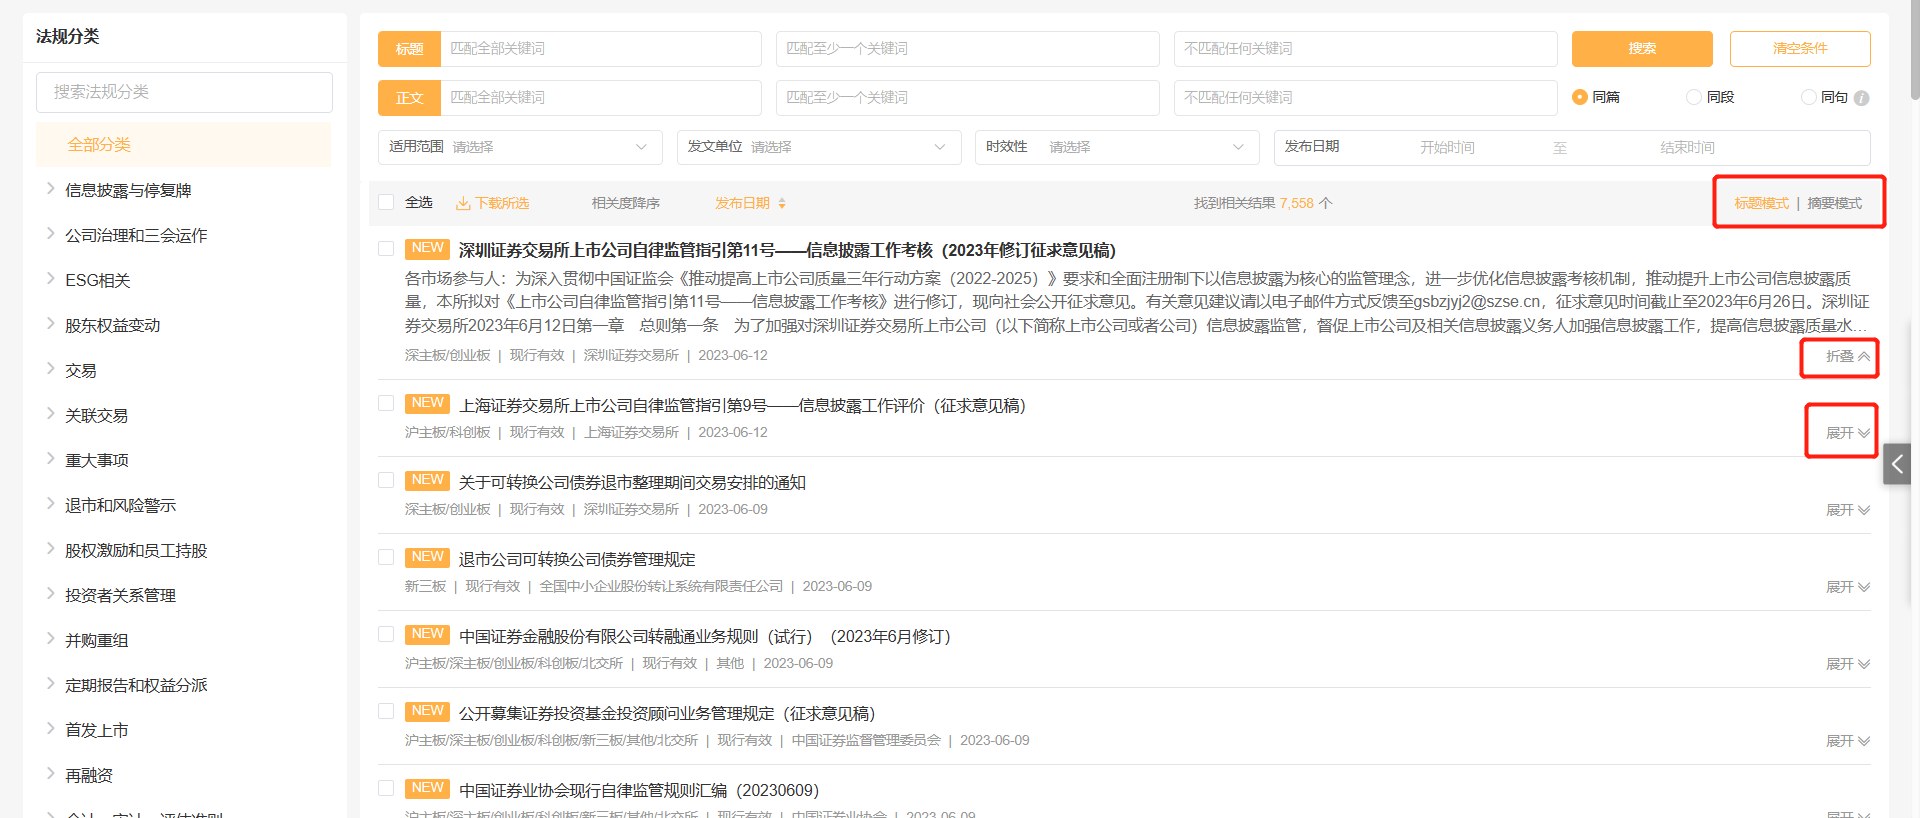Check the box for 深圳证券交易所上市公司自律监管指引第11号
This screenshot has width=1920, height=818.
tap(386, 248)
